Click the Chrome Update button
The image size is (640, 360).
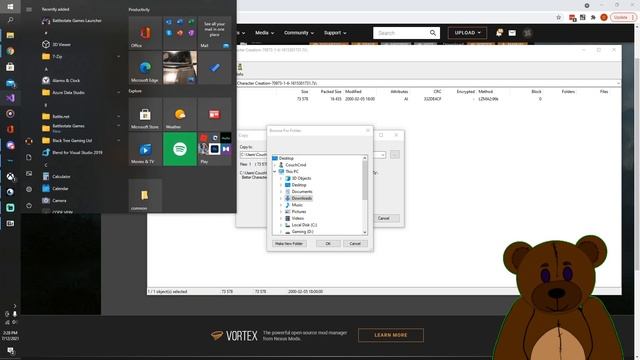[623, 17]
